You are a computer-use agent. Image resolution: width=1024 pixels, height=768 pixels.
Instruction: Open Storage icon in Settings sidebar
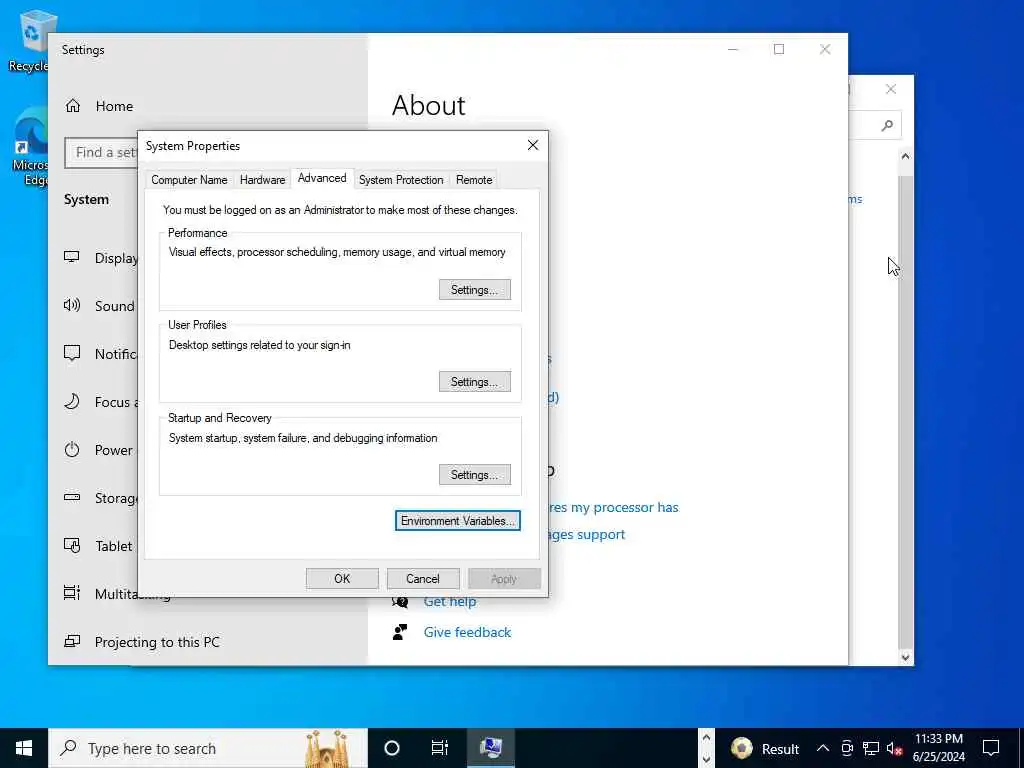click(x=72, y=498)
